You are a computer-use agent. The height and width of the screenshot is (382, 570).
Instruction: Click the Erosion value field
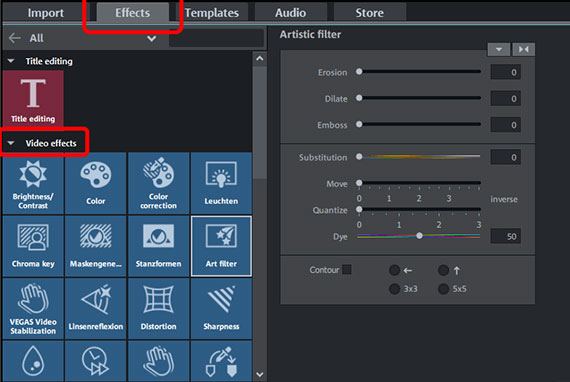(505, 72)
